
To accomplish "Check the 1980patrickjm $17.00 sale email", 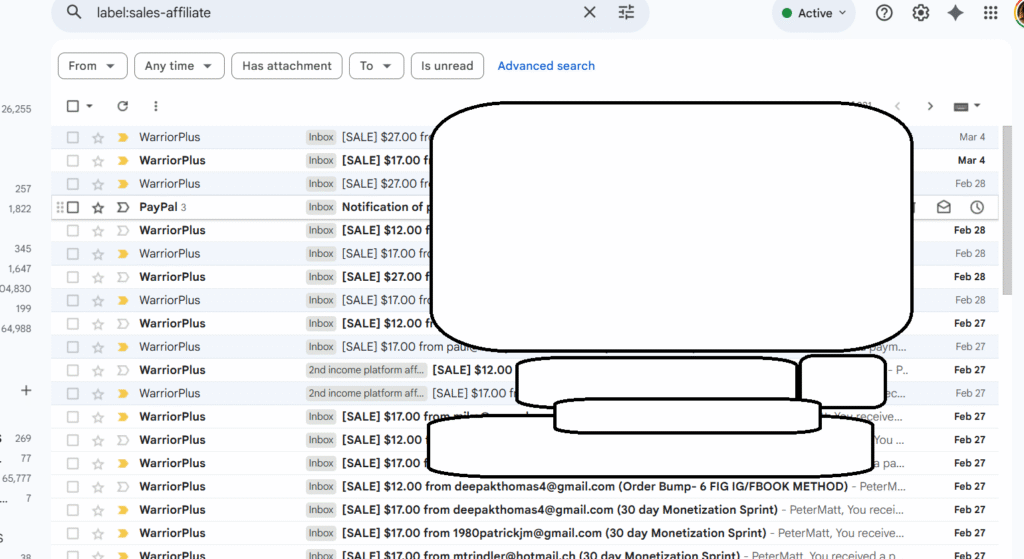I will (72, 534).
